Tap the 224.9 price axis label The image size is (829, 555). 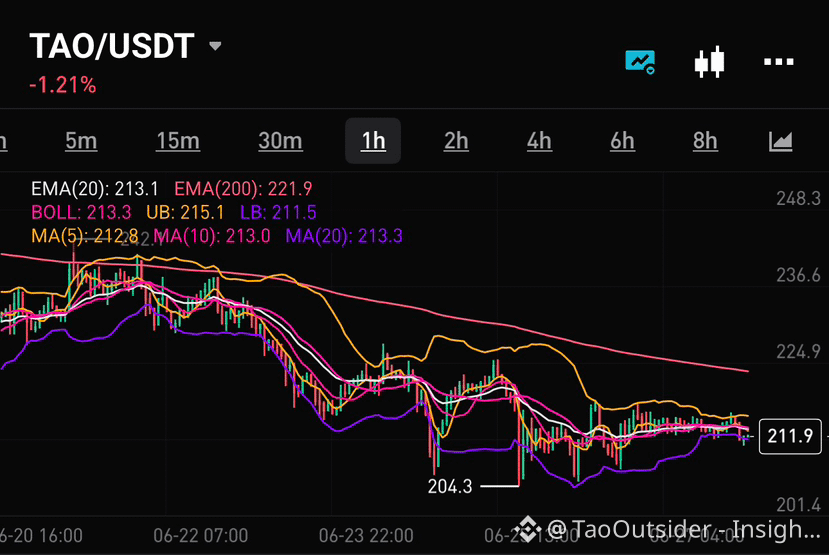(798, 352)
